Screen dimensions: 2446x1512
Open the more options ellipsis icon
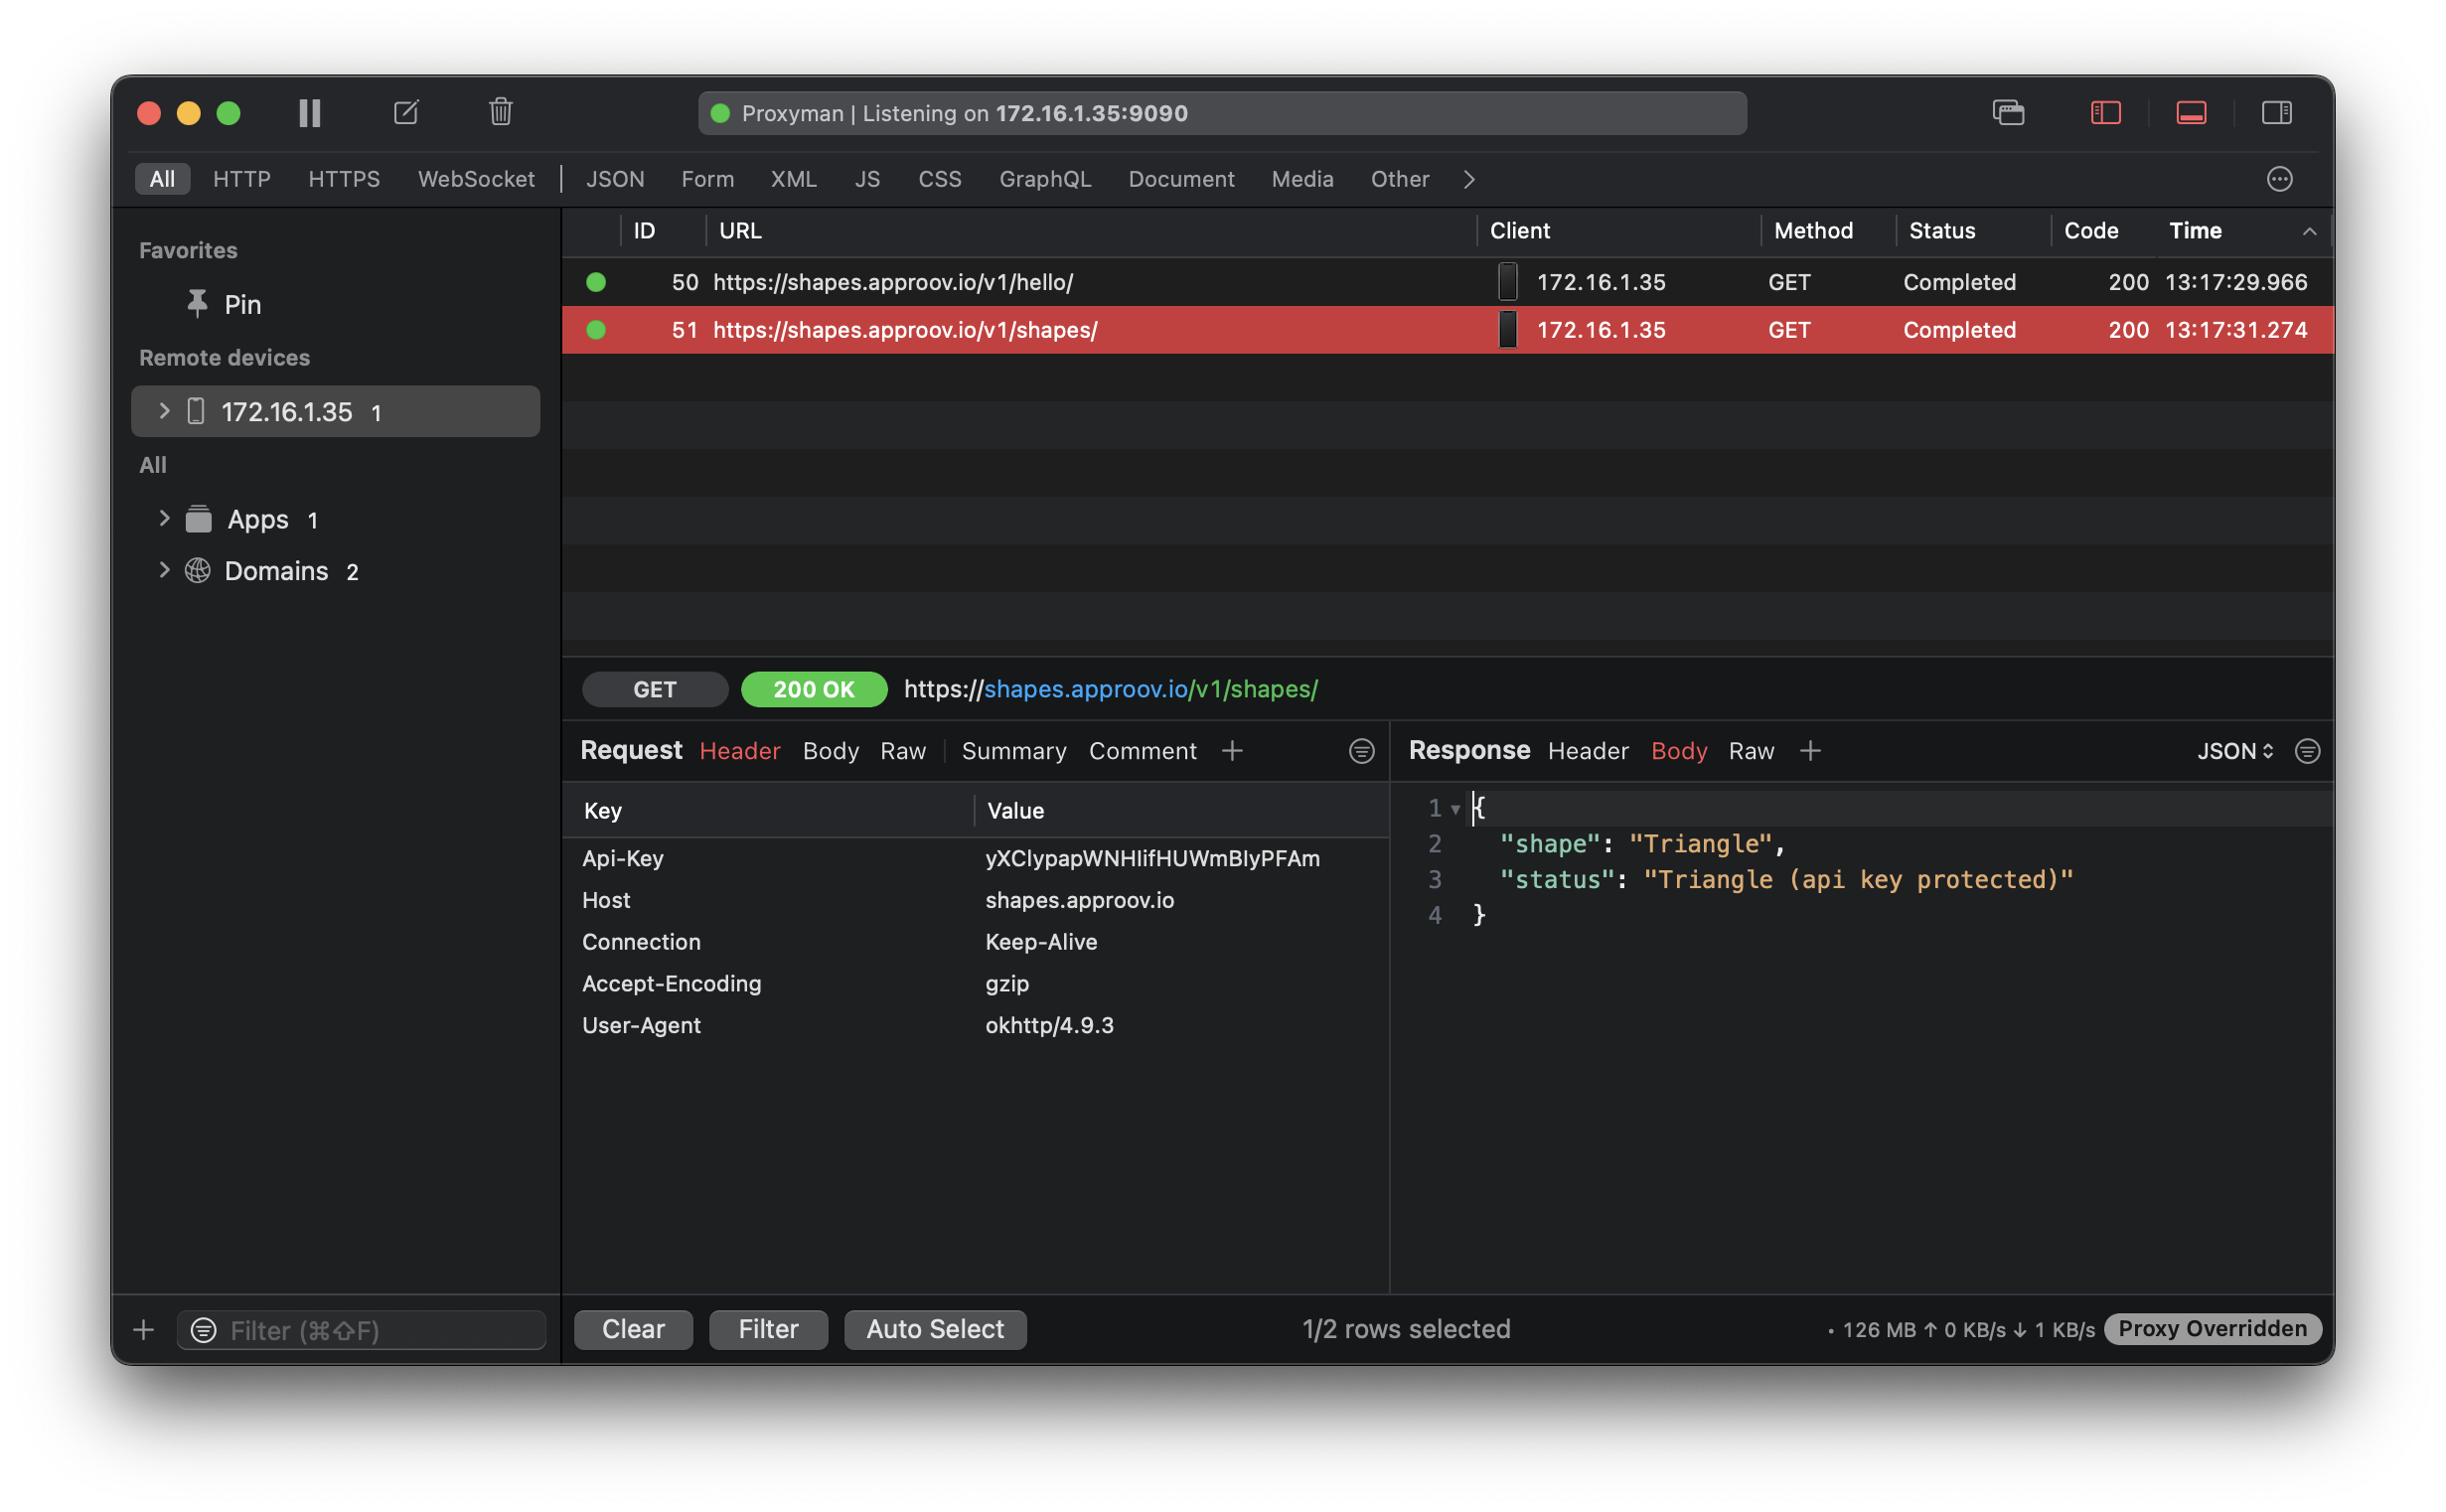2279,179
